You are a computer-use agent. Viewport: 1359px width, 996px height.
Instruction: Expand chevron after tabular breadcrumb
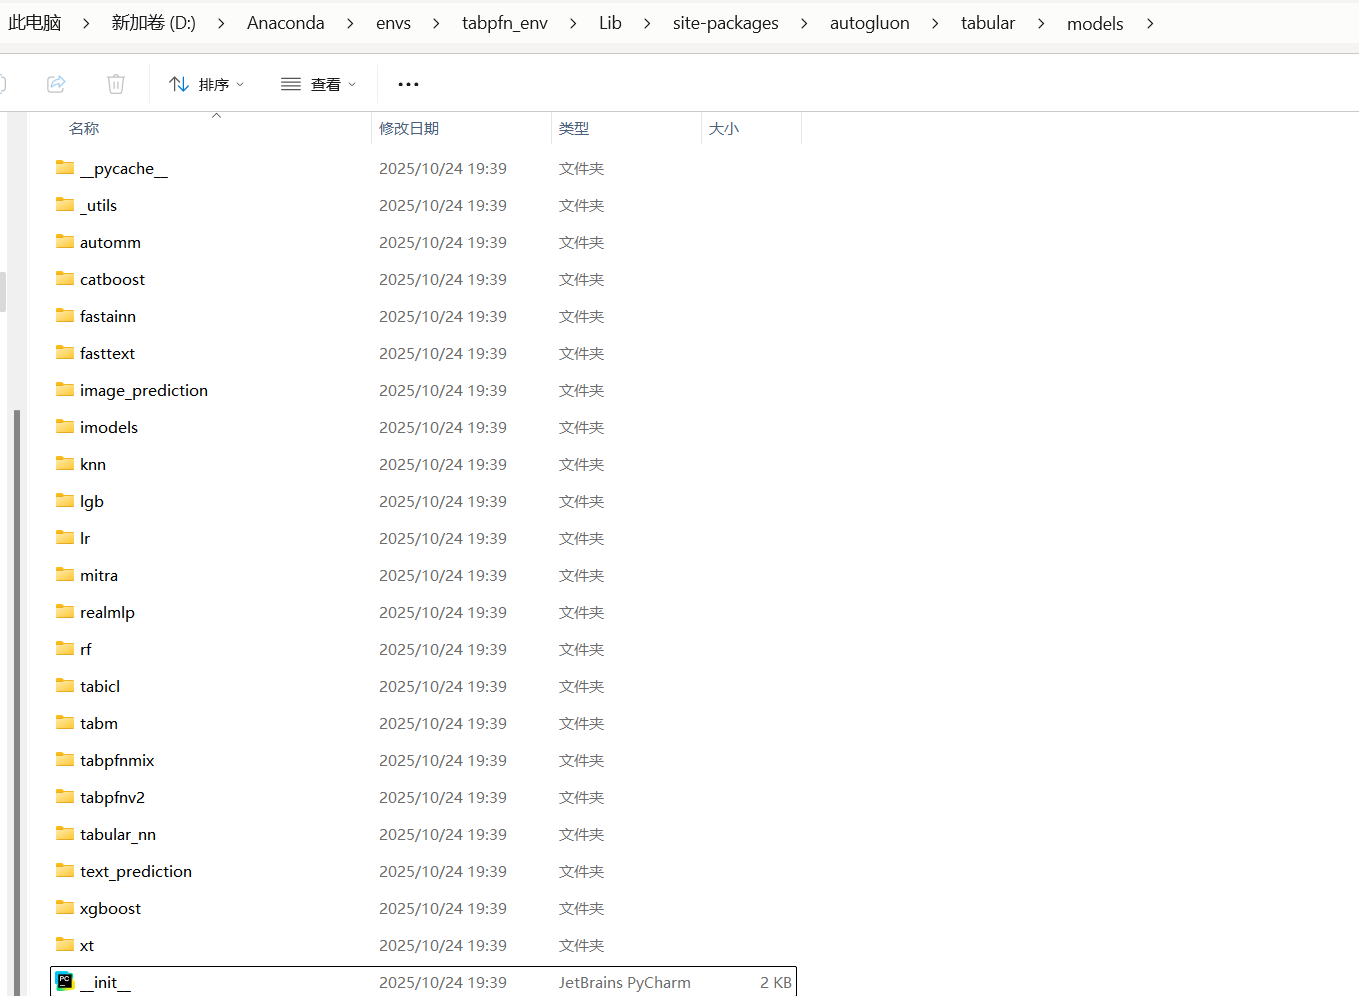[1041, 23]
